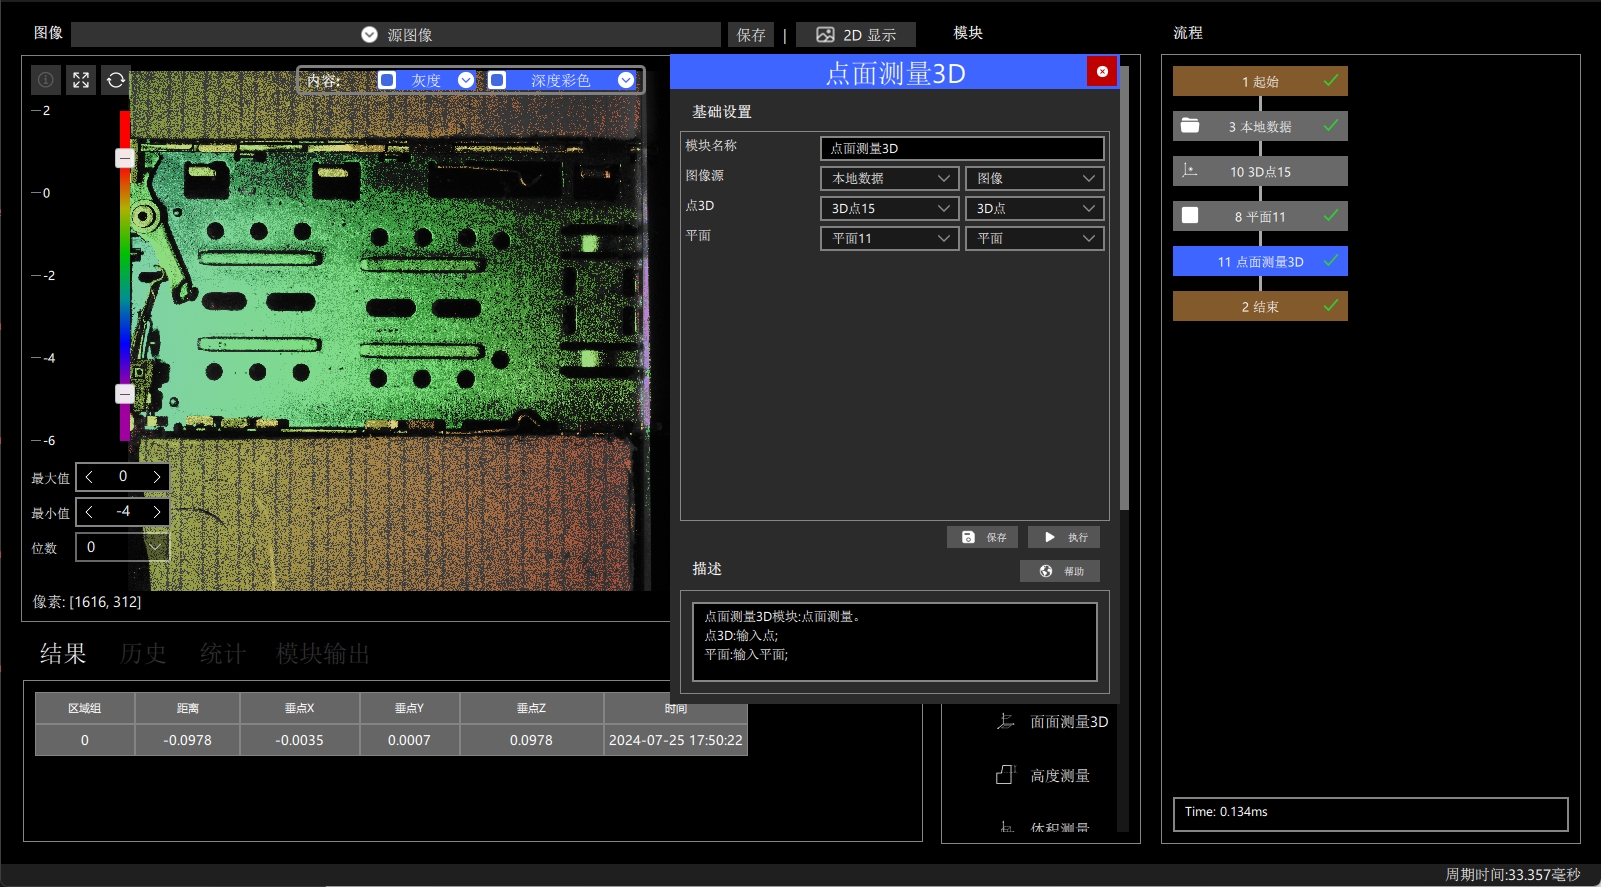This screenshot has width=1601, height=887.
Task: Open the 深度彩色 dropdown arrow
Action: click(626, 80)
